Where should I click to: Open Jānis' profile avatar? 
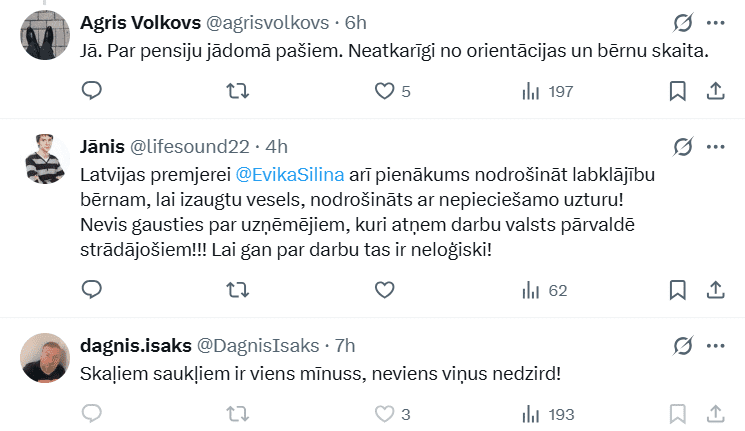pos(42,157)
